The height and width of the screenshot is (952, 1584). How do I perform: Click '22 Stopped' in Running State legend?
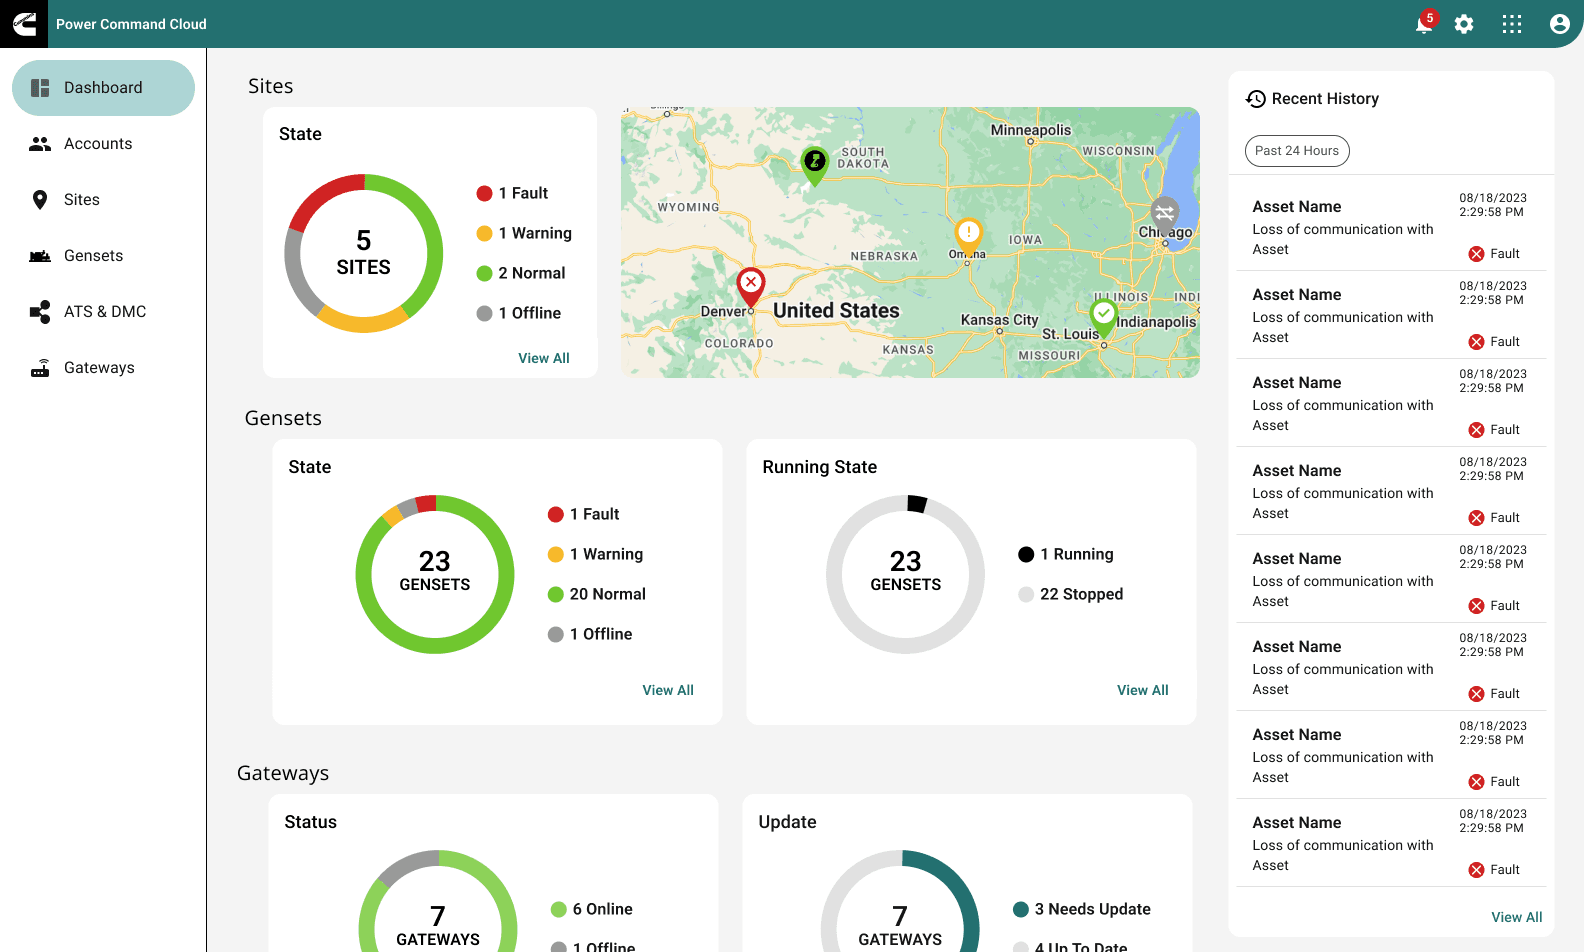coord(1082,594)
